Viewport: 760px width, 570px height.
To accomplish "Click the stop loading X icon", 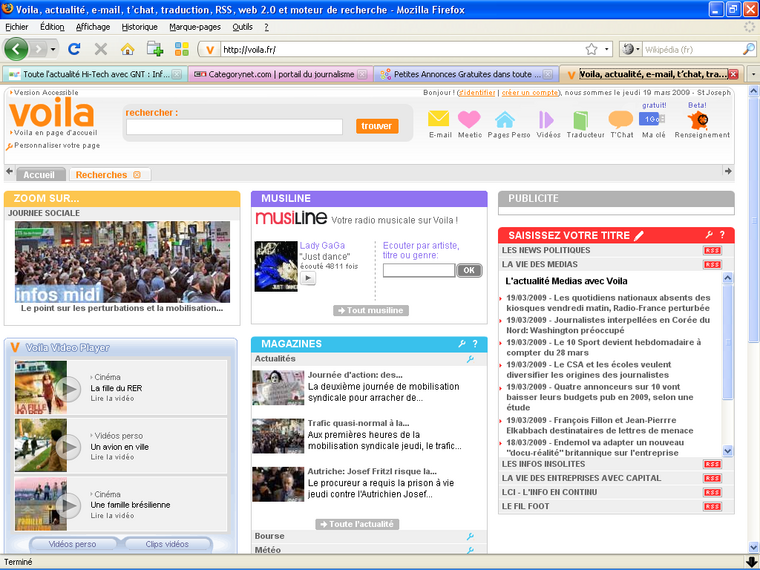I will [x=101, y=49].
